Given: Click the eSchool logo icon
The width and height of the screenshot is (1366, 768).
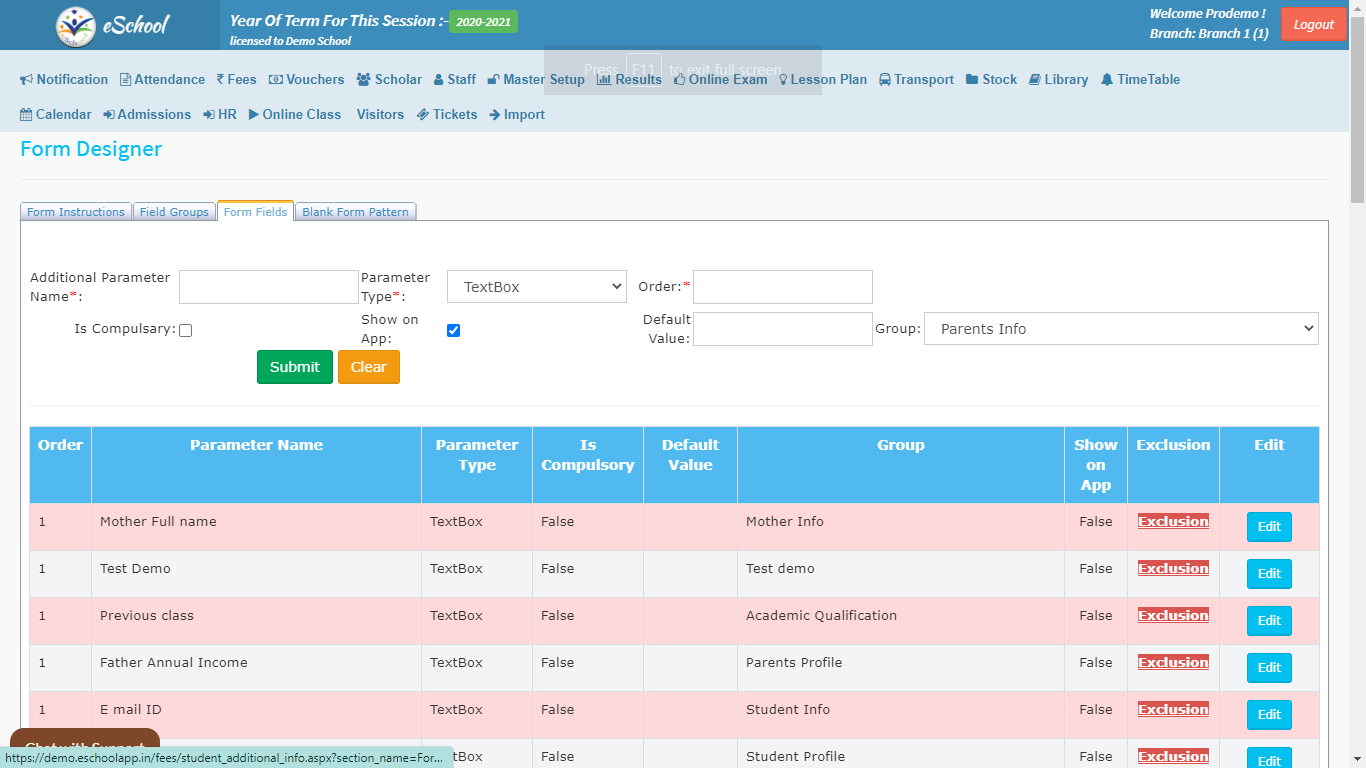Looking at the screenshot, I should (76, 26).
